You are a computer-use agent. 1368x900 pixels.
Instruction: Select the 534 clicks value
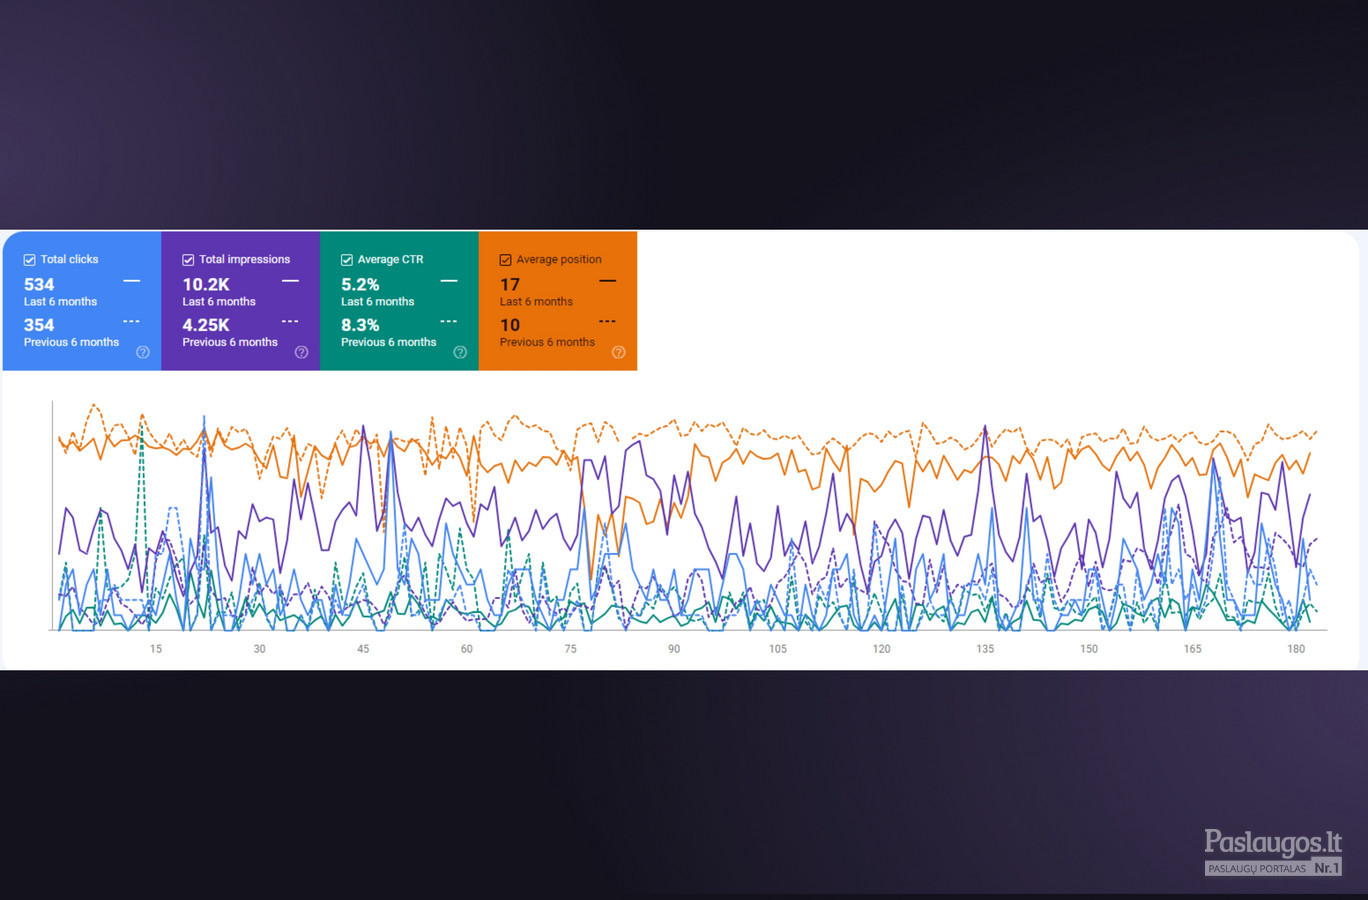pyautogui.click(x=39, y=285)
